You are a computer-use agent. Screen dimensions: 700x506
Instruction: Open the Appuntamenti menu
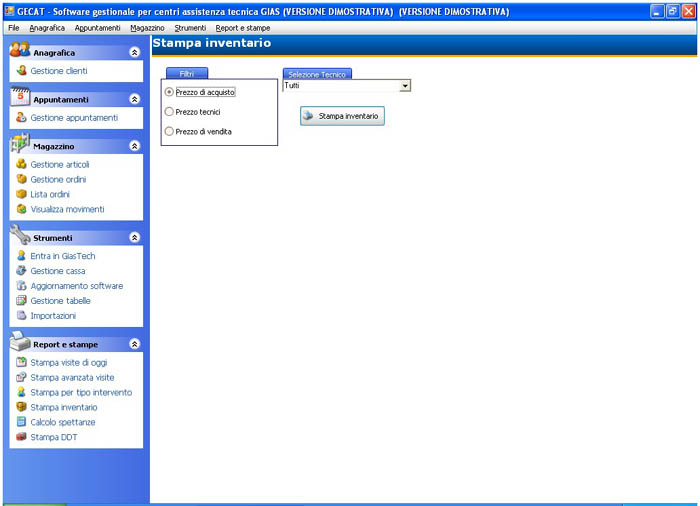pos(97,28)
